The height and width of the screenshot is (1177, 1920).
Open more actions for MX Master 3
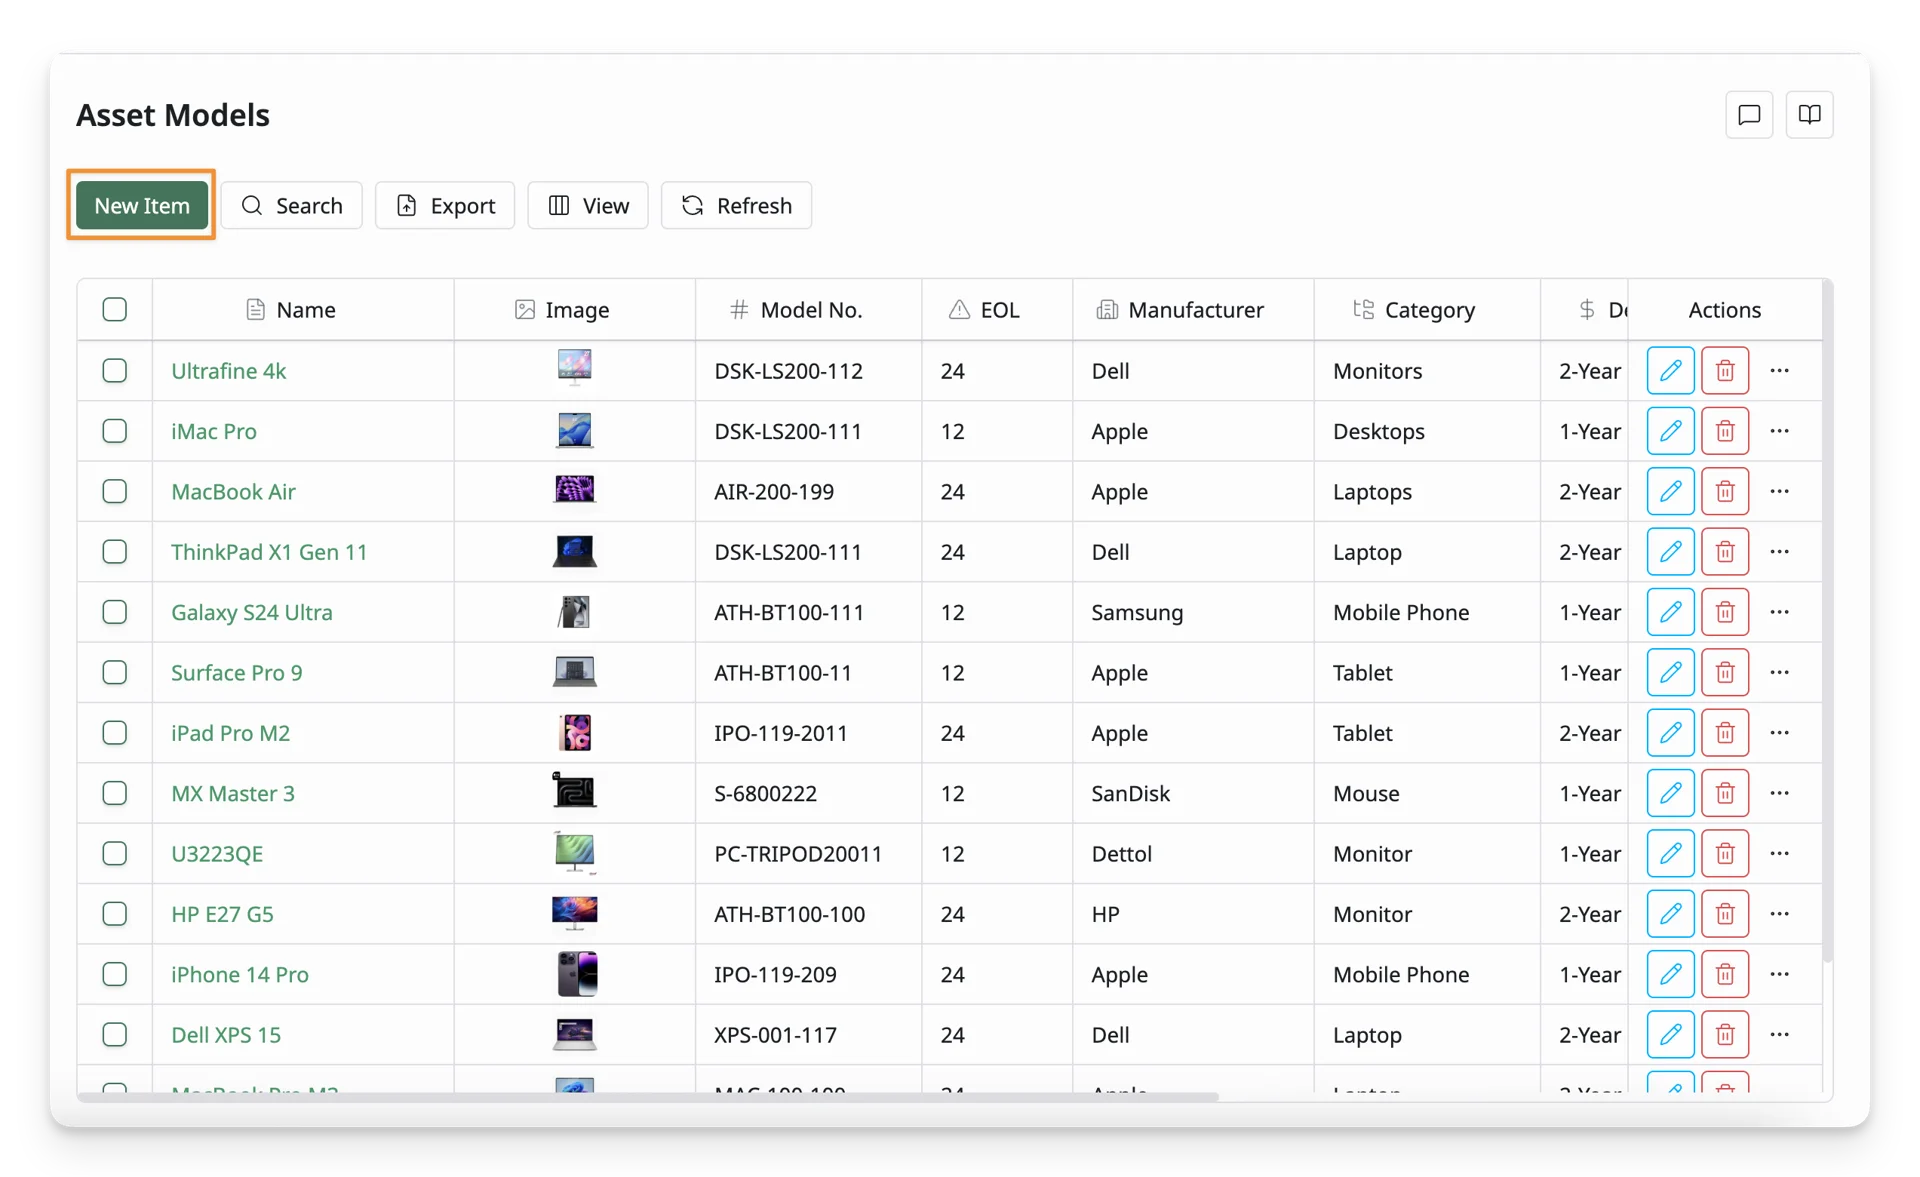point(1779,793)
